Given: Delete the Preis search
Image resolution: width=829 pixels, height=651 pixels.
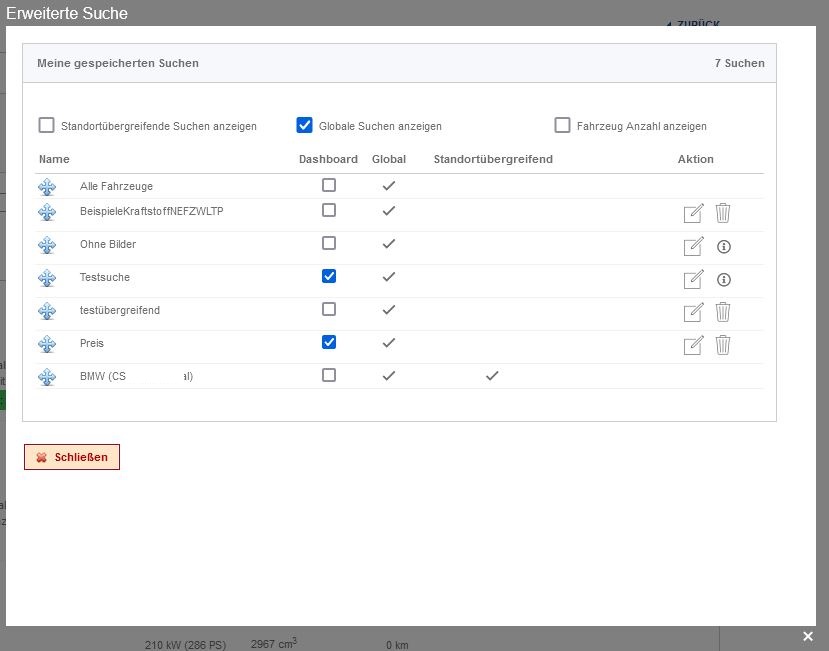Looking at the screenshot, I should (x=723, y=345).
